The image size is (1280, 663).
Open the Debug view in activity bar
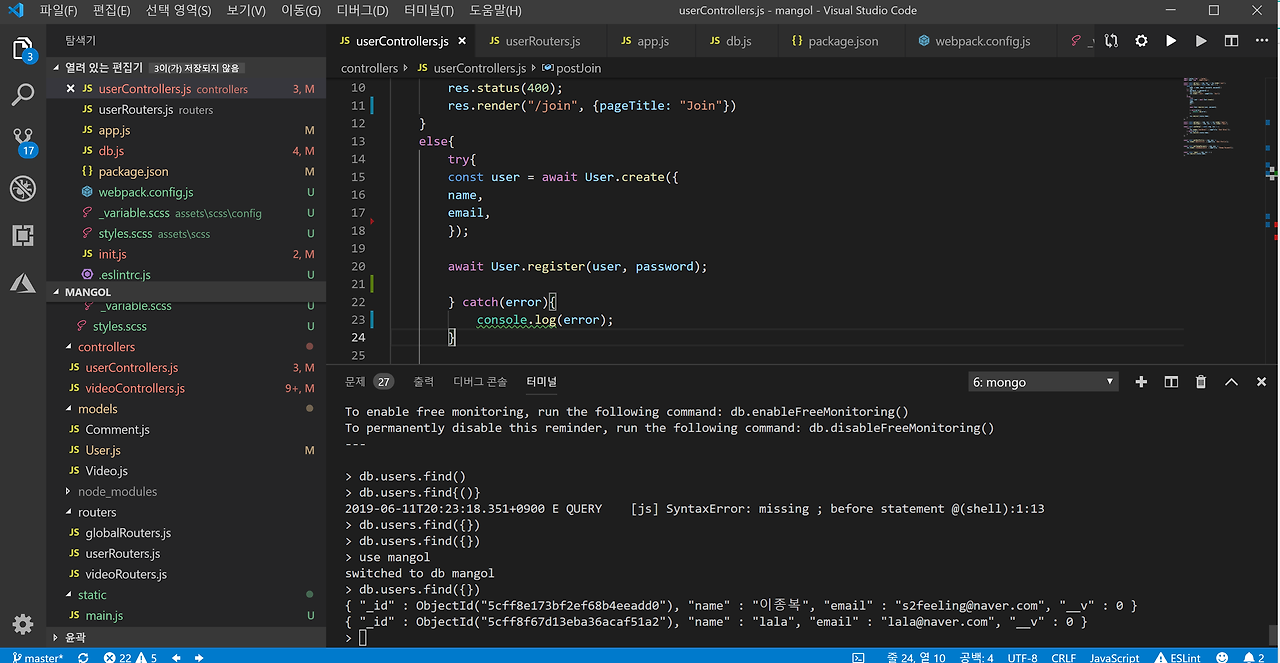(22, 188)
